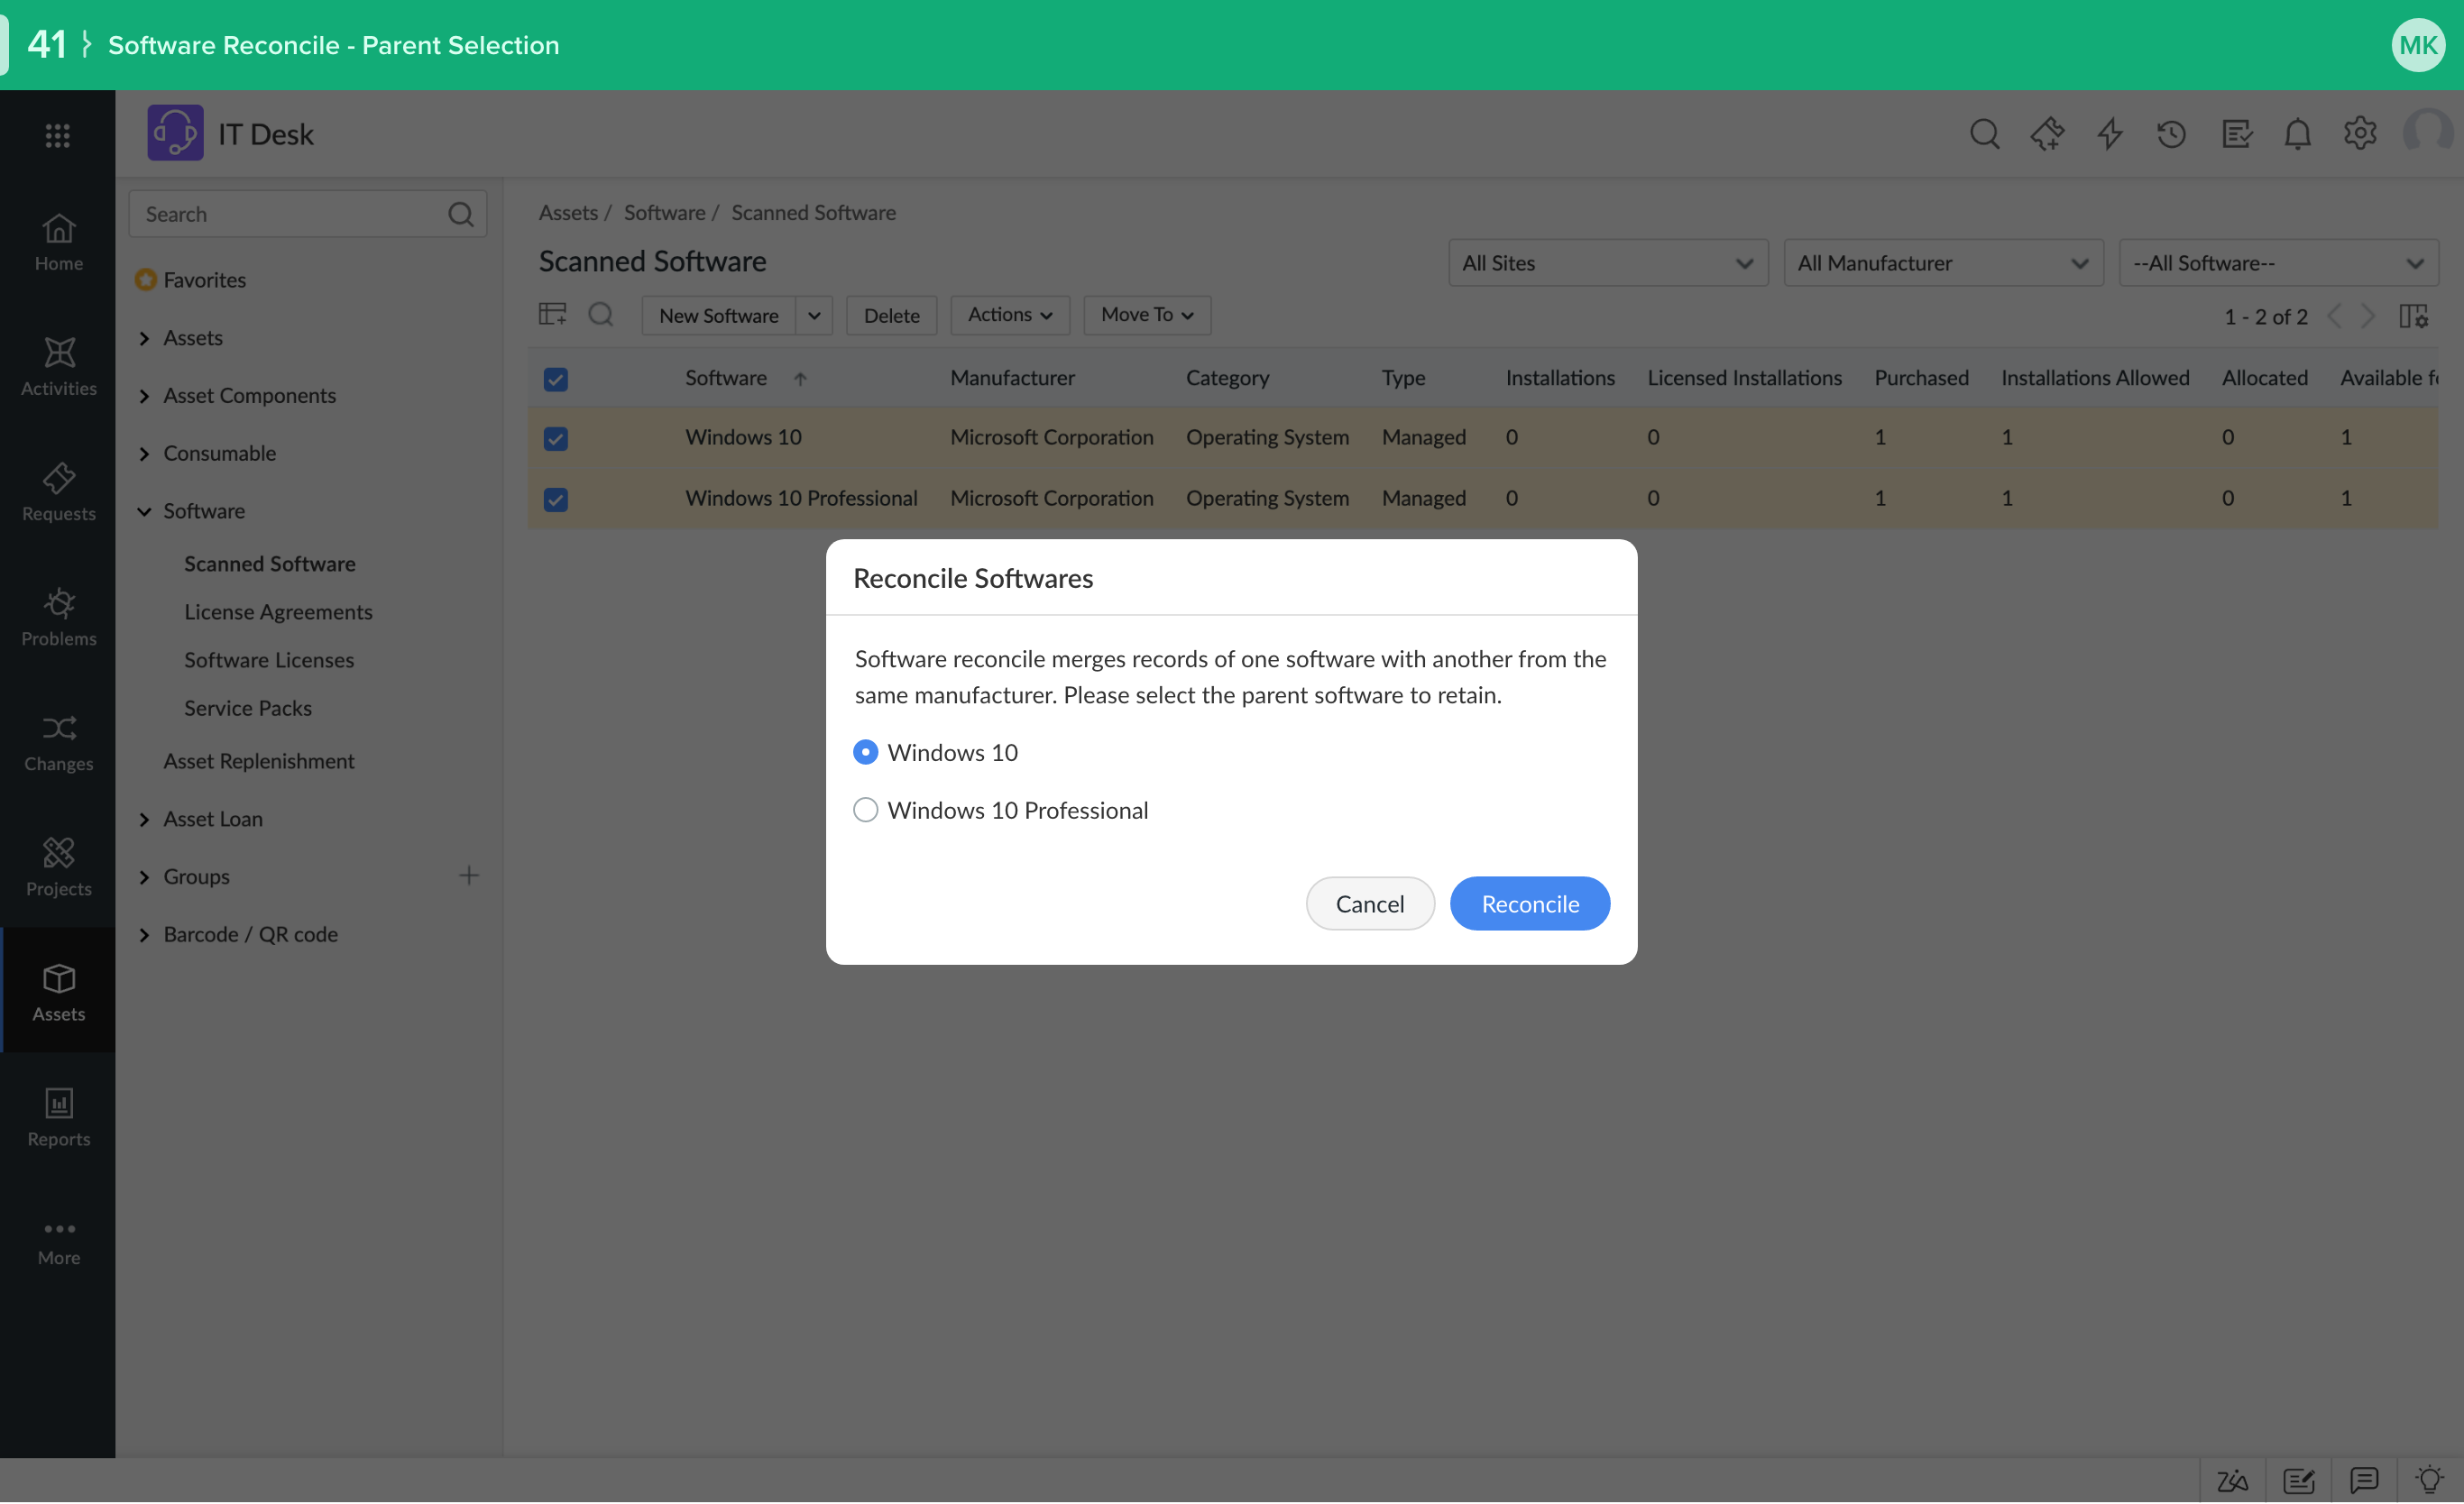This screenshot has width=2464, height=1504.
Task: Open column chooser icon
Action: click(x=2413, y=317)
